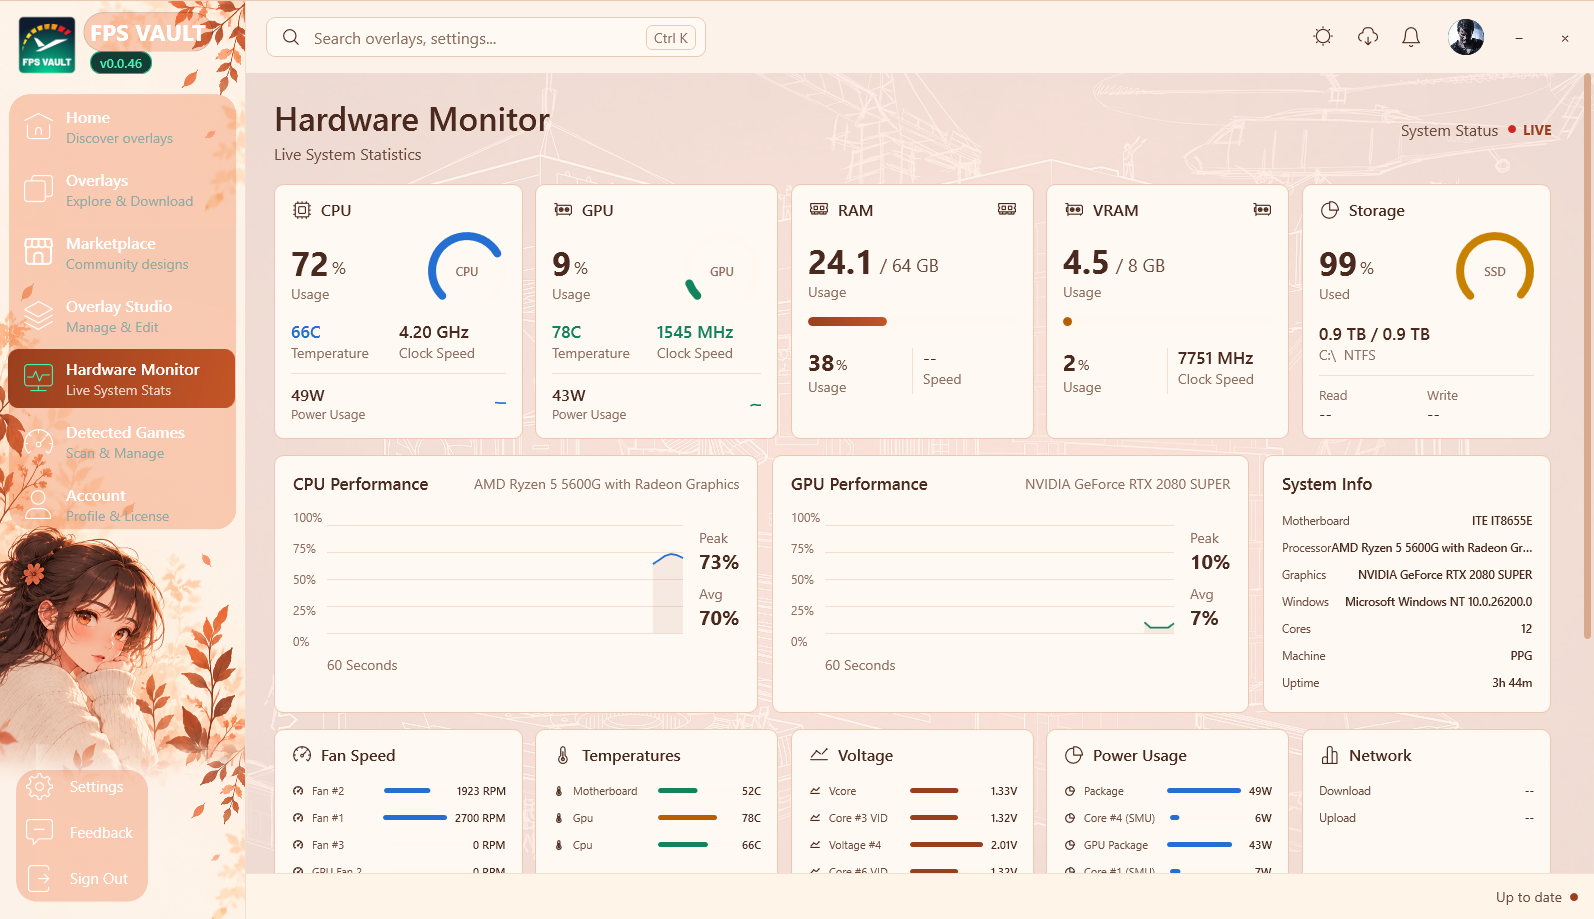Viewport: 1594px width, 919px height.
Task: Focus the Search overlays, settings field
Action: coord(486,38)
